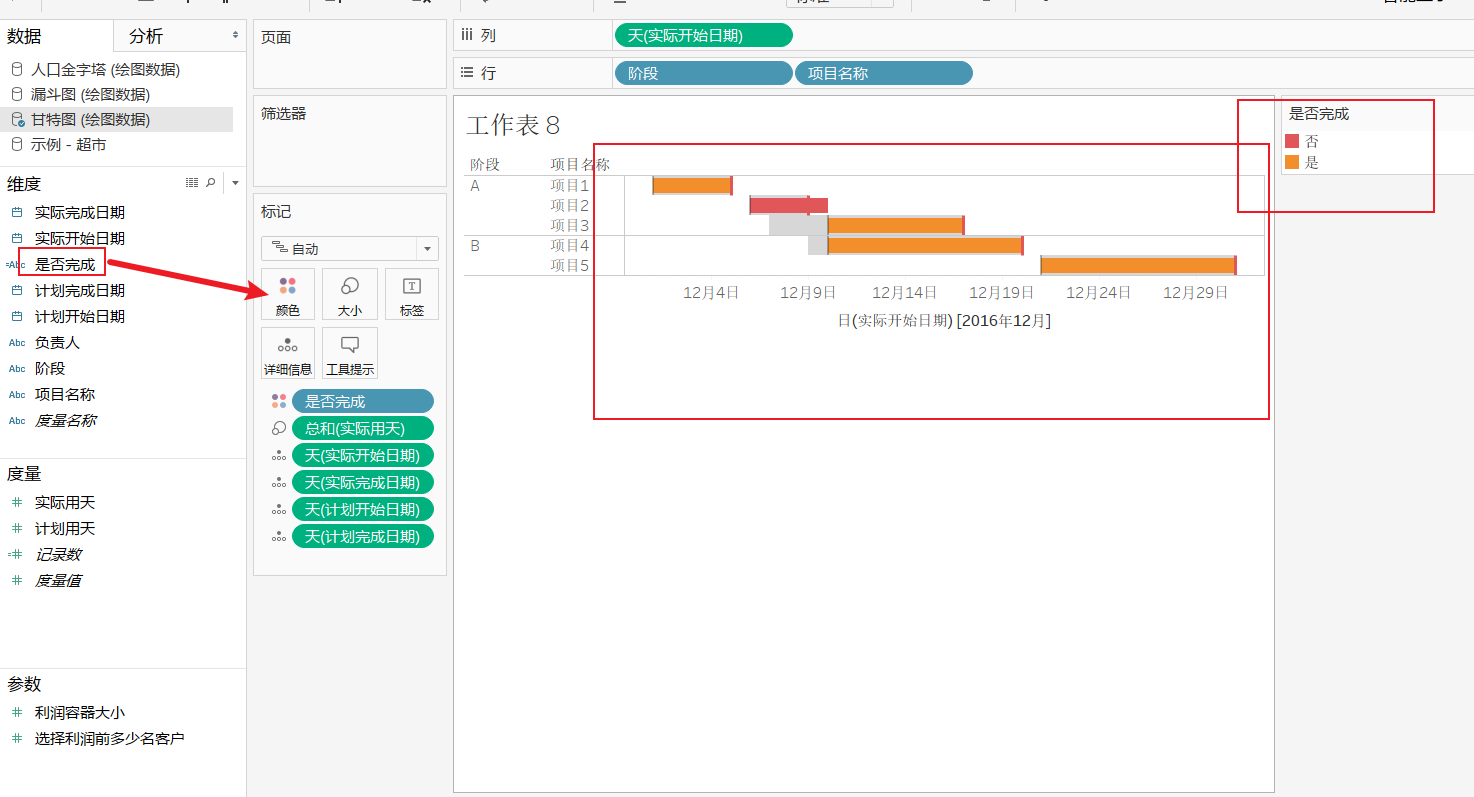Click the 是否完成 pill in marks card
Screen dimensions: 1474x797
tap(363, 401)
